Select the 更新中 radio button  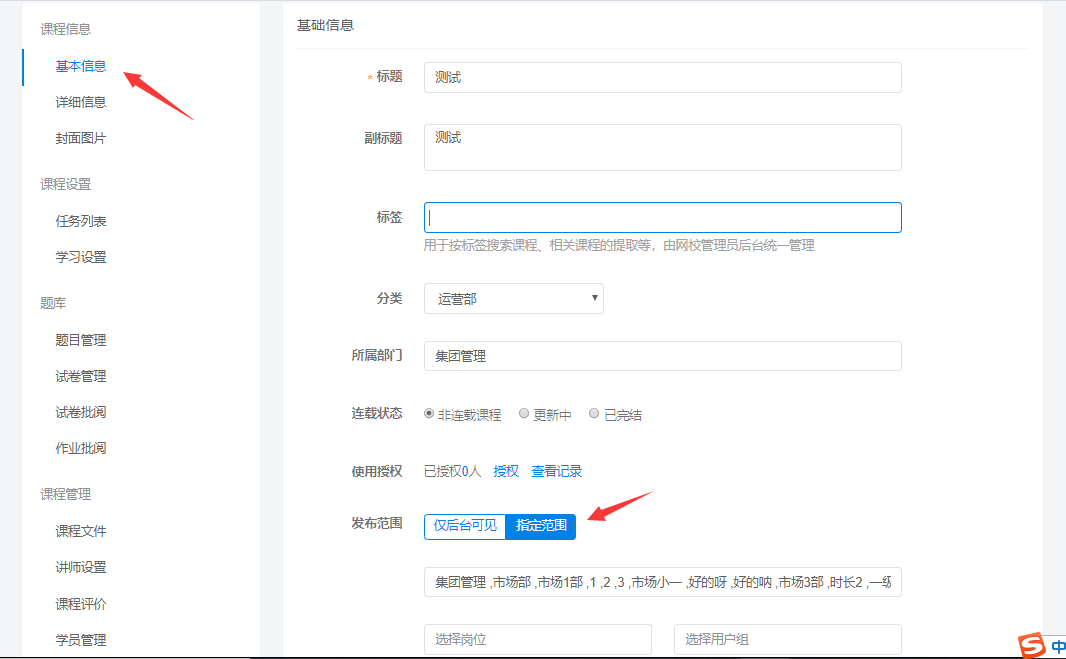[x=523, y=413]
